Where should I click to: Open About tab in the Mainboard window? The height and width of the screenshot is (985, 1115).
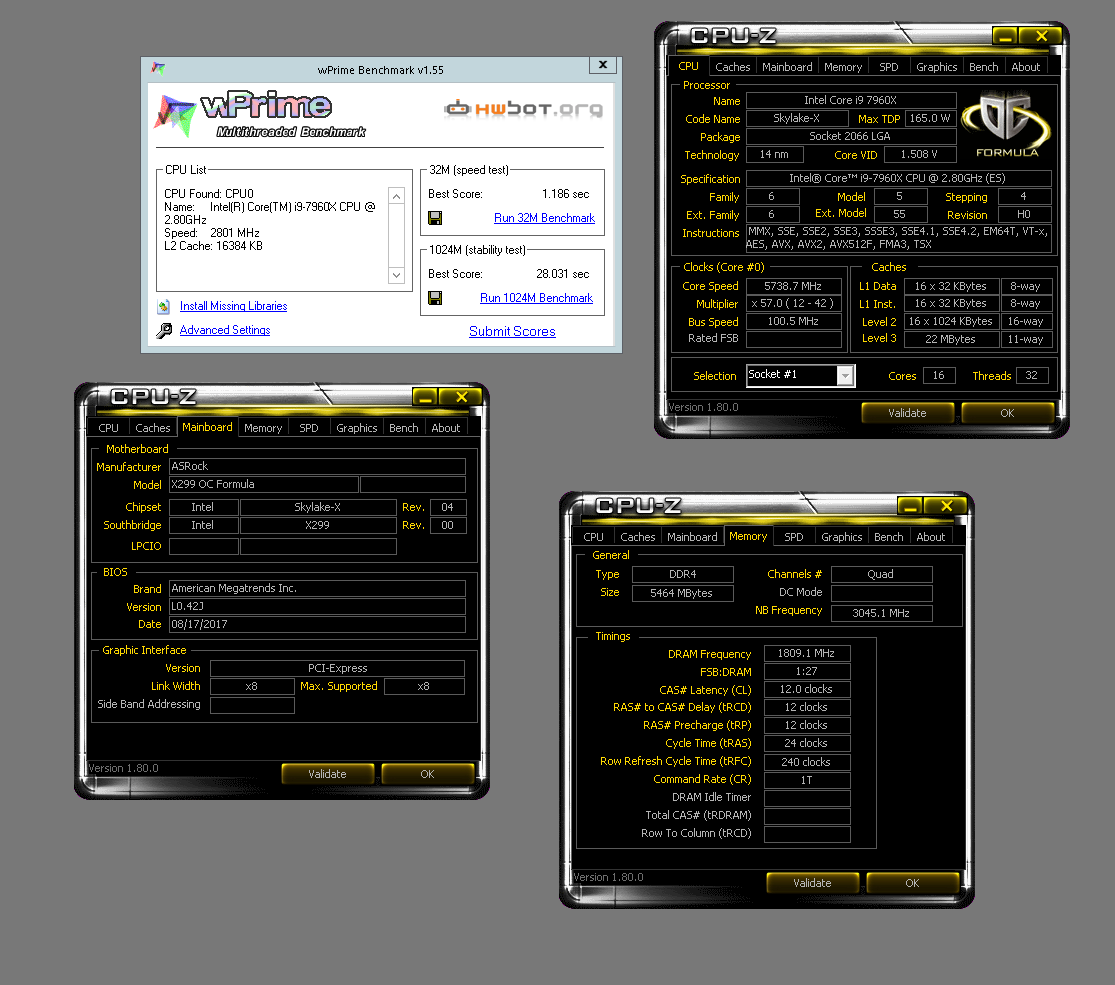pyautogui.click(x=446, y=428)
